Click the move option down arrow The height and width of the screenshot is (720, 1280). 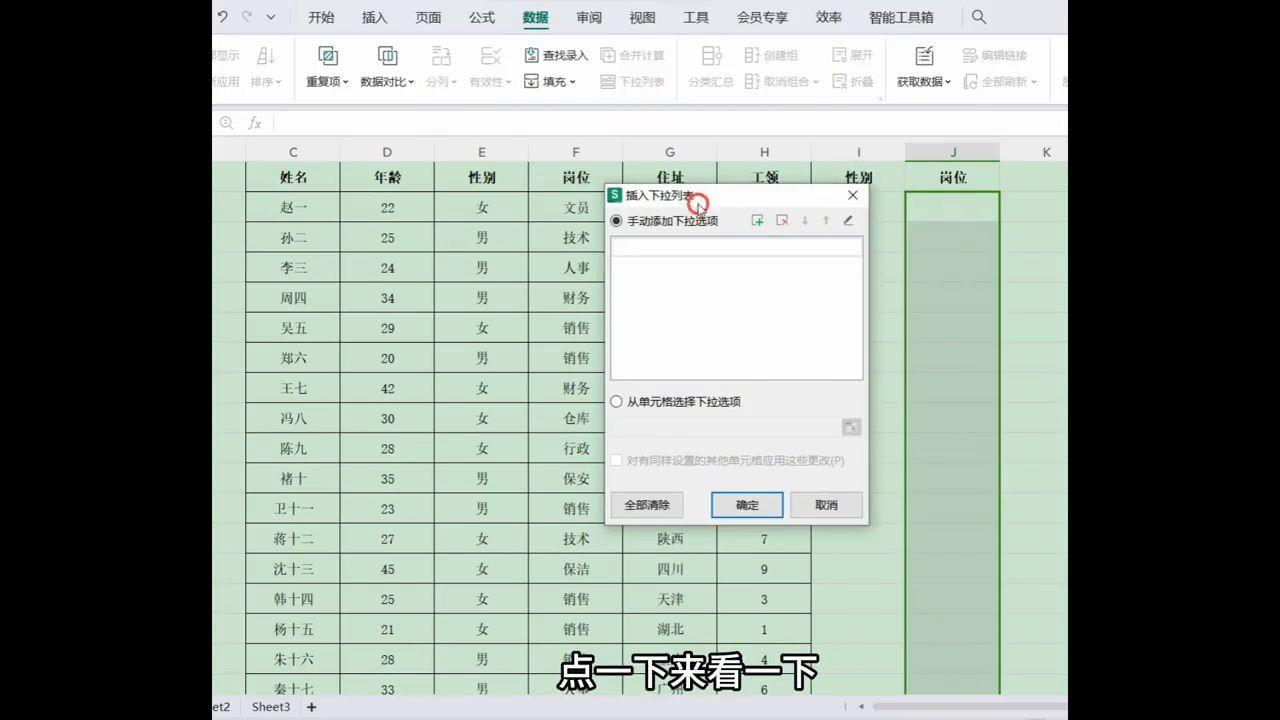805,220
